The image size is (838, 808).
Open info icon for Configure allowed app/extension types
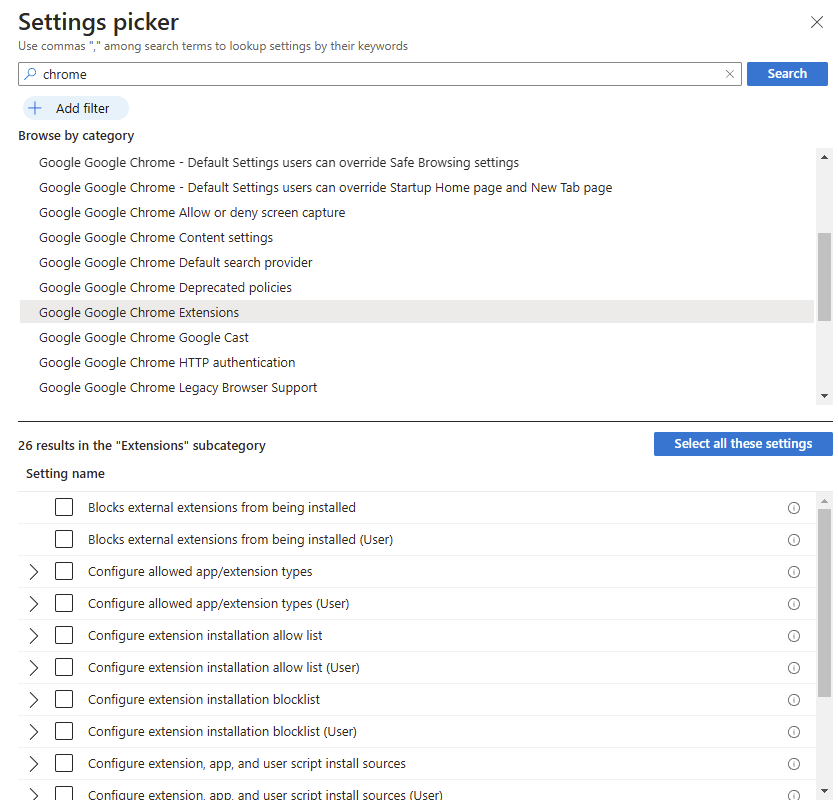pyautogui.click(x=794, y=572)
